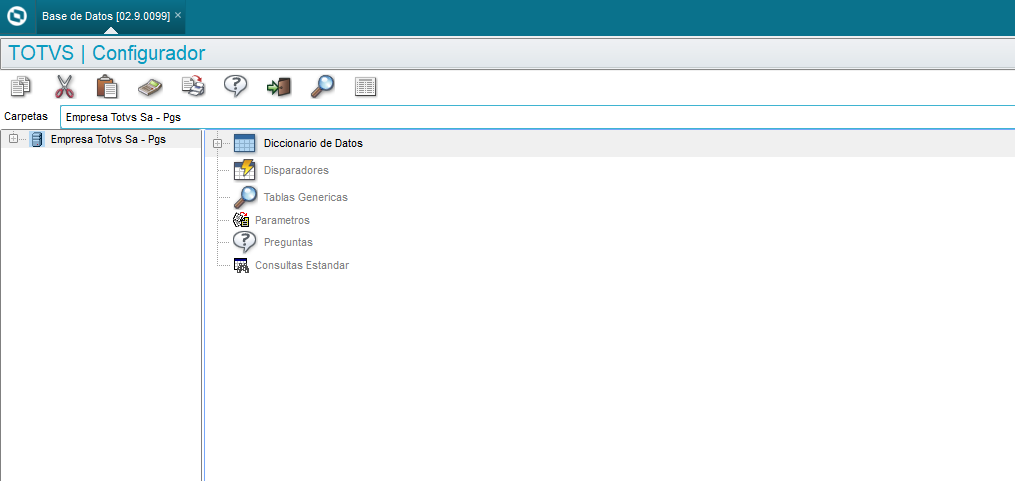Click the Empresa Totvs Sa database icon

coord(37,139)
